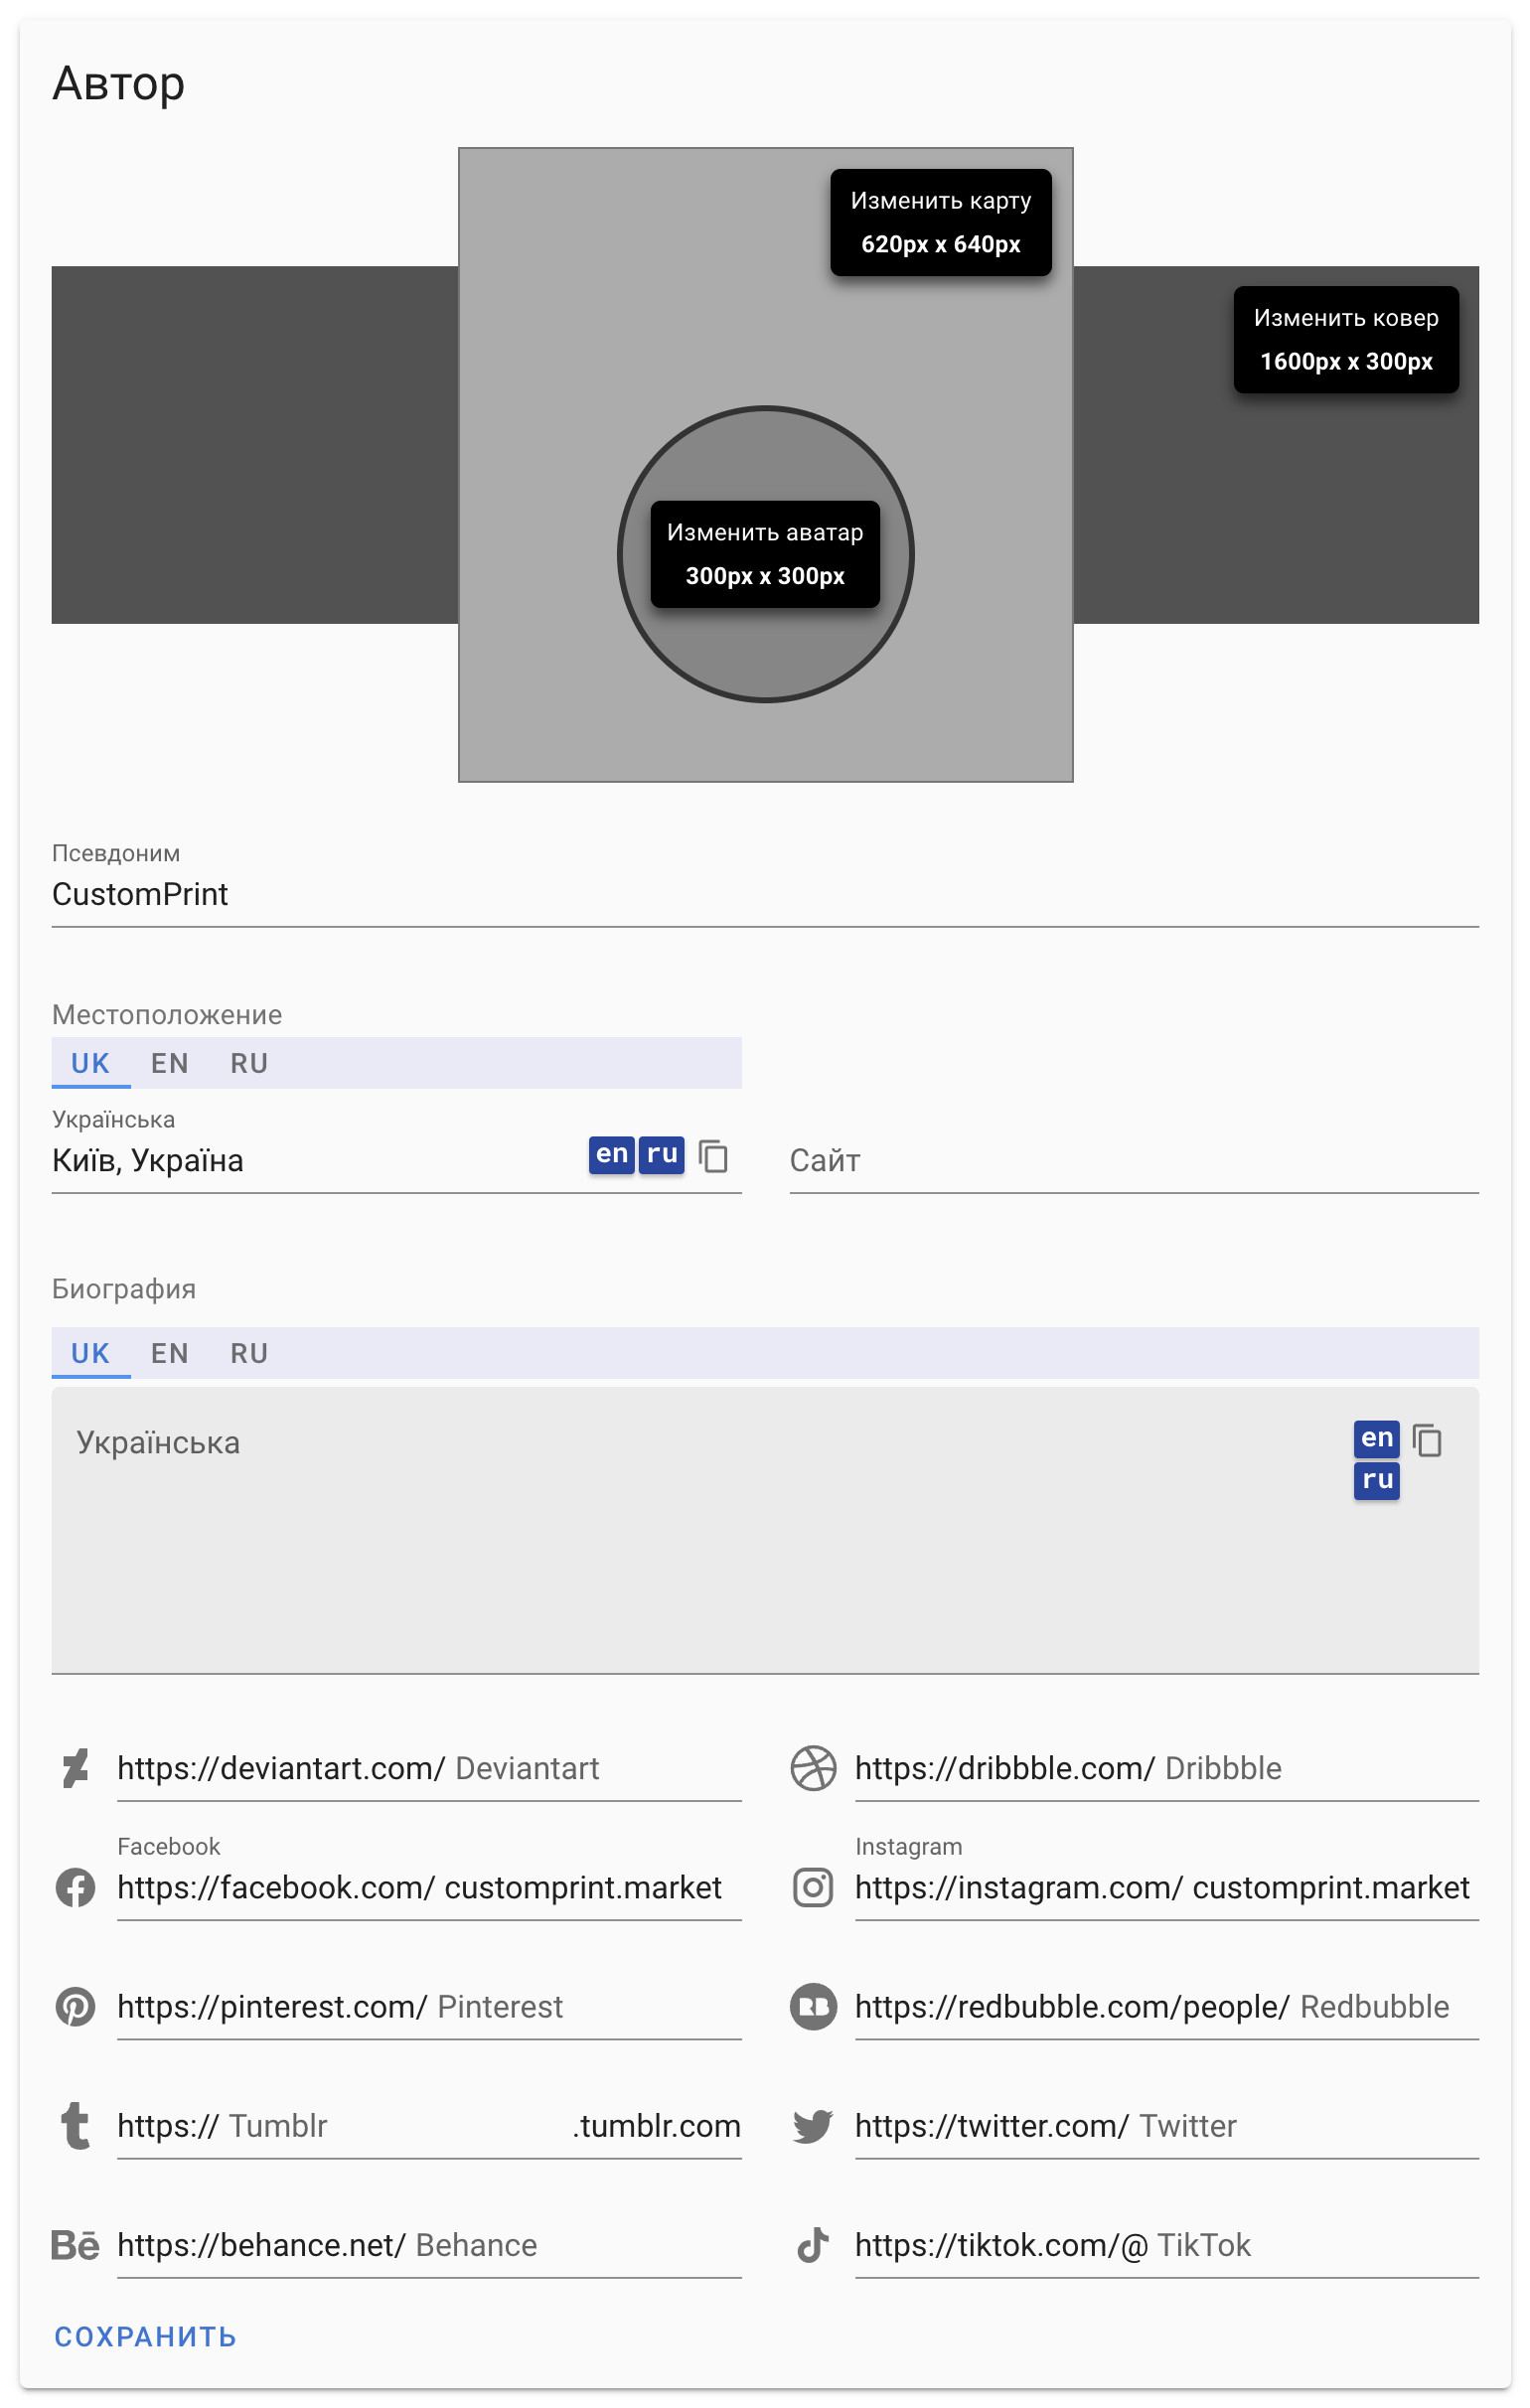Select UK tab under Биография
The height and width of the screenshot is (2408, 1530).
[91, 1352]
